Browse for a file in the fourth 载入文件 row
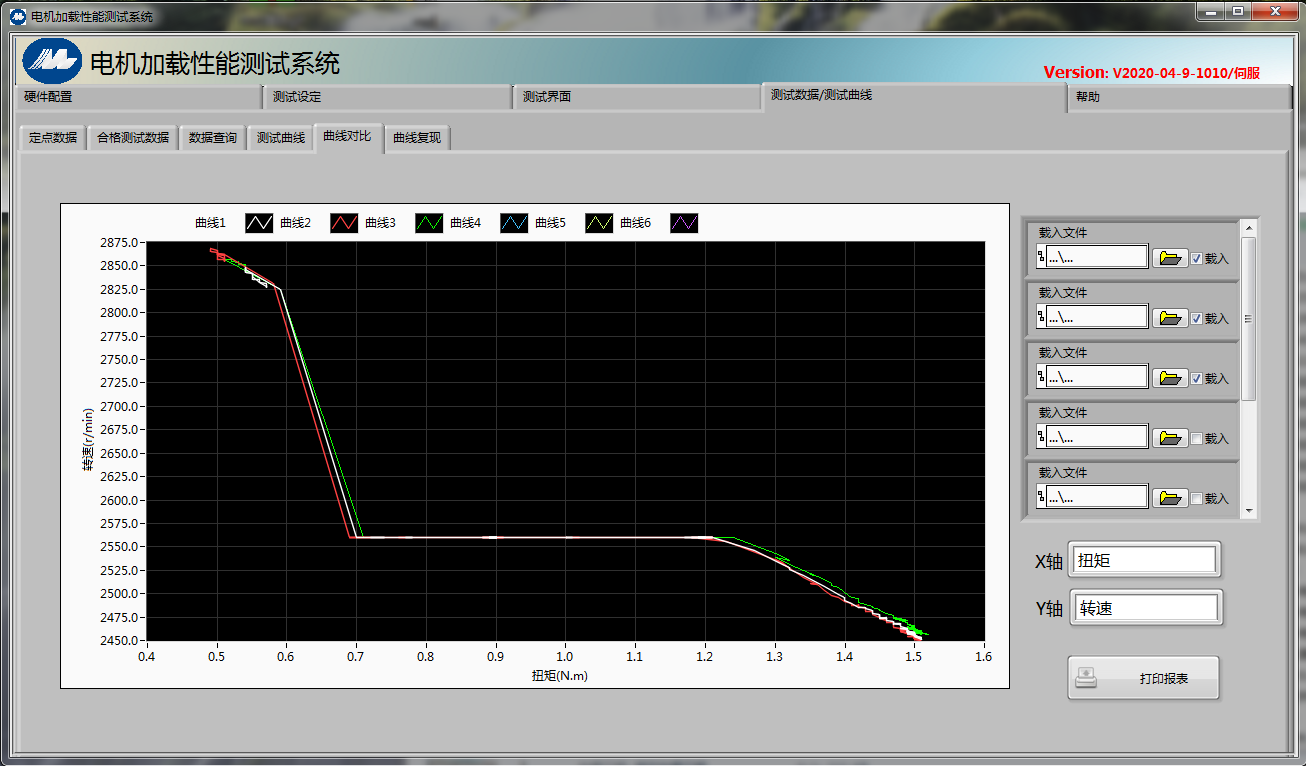1306x766 pixels. click(x=1170, y=438)
